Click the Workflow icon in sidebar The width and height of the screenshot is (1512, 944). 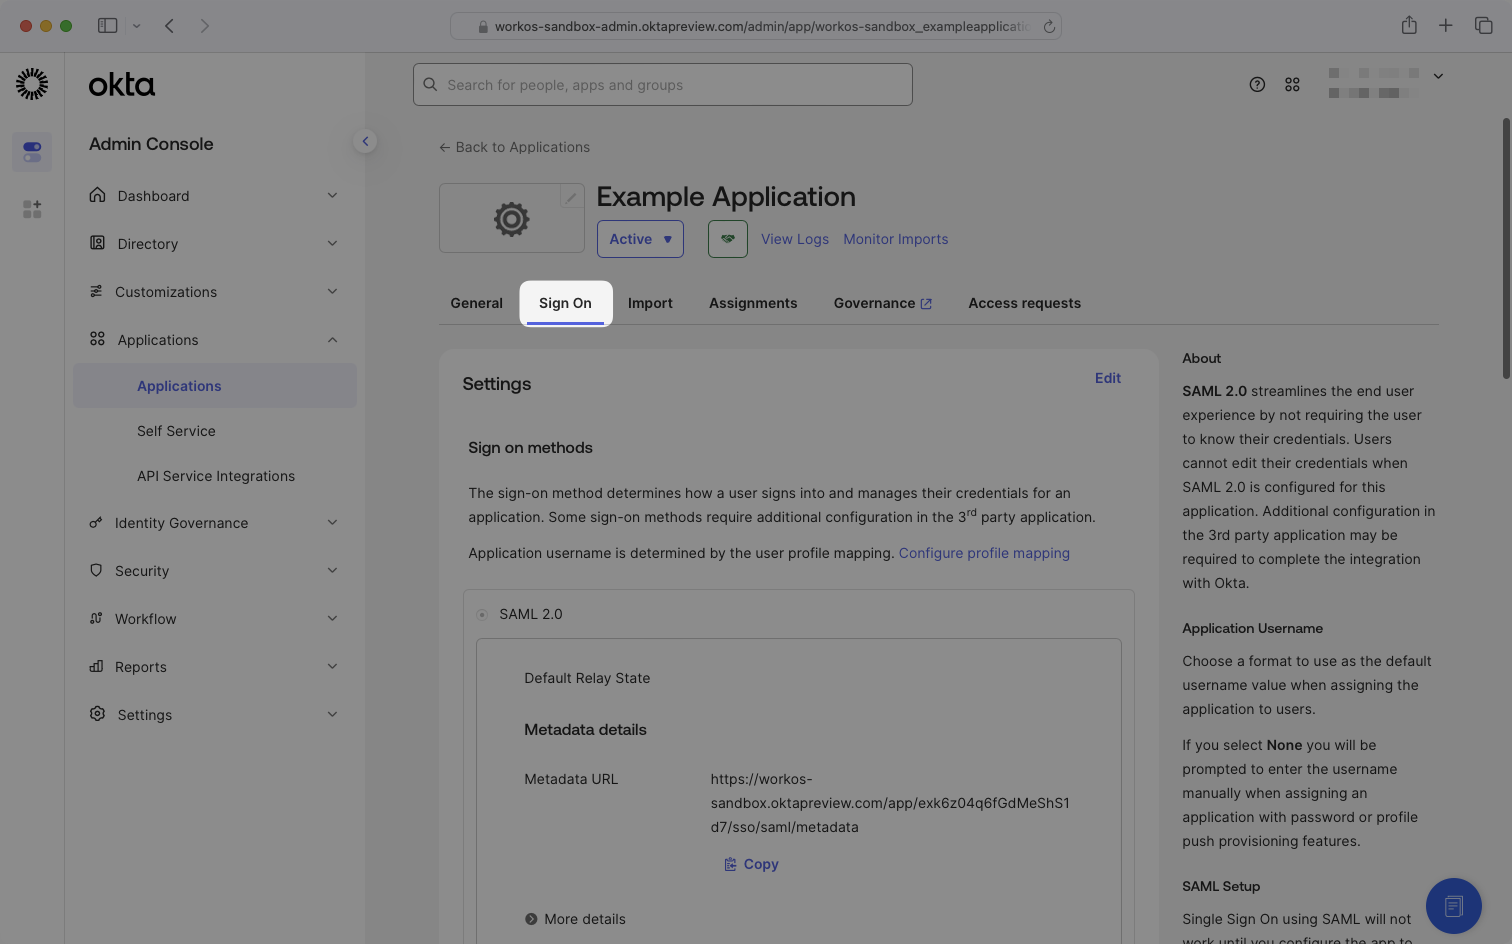[96, 618]
